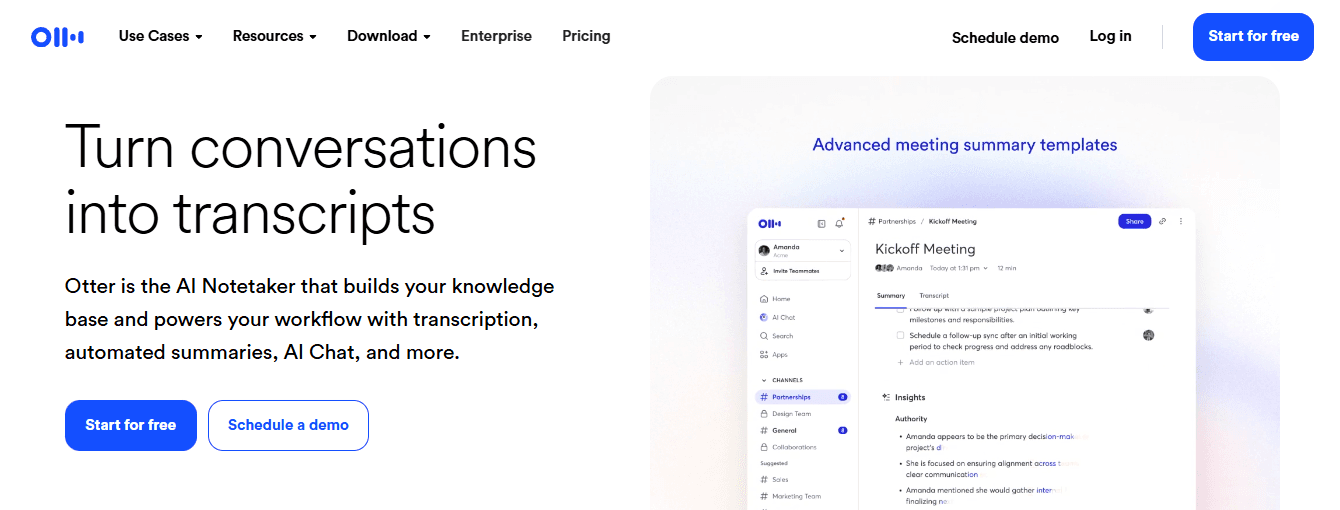
Task: Click the plus icon beside Add an action item
Action: [900, 362]
